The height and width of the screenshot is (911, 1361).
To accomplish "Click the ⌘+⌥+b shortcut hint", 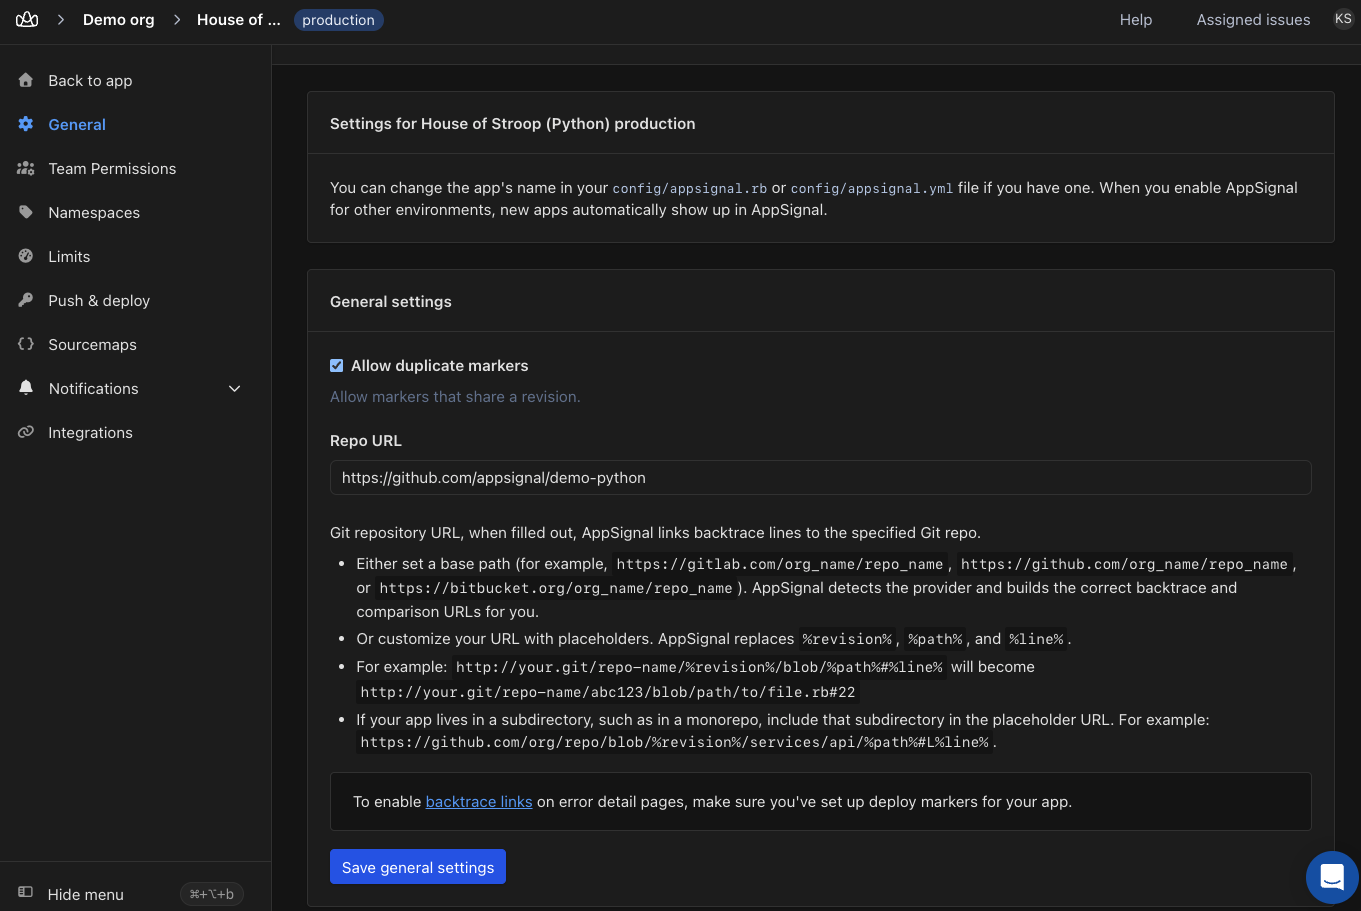I will (x=212, y=894).
